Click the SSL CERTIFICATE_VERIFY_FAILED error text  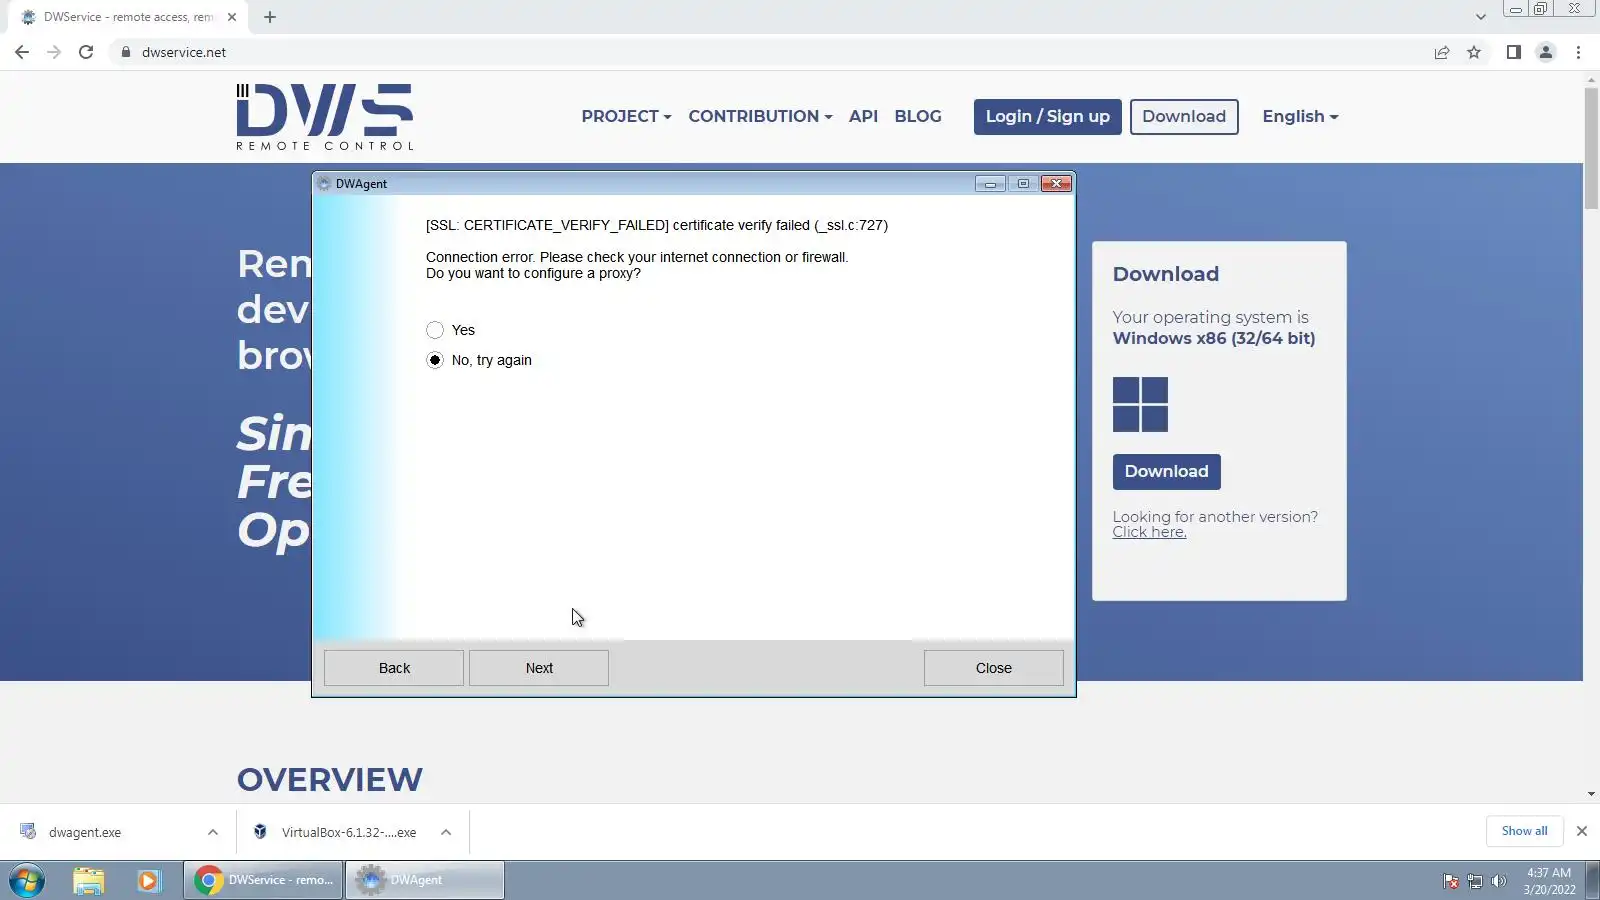click(x=657, y=225)
